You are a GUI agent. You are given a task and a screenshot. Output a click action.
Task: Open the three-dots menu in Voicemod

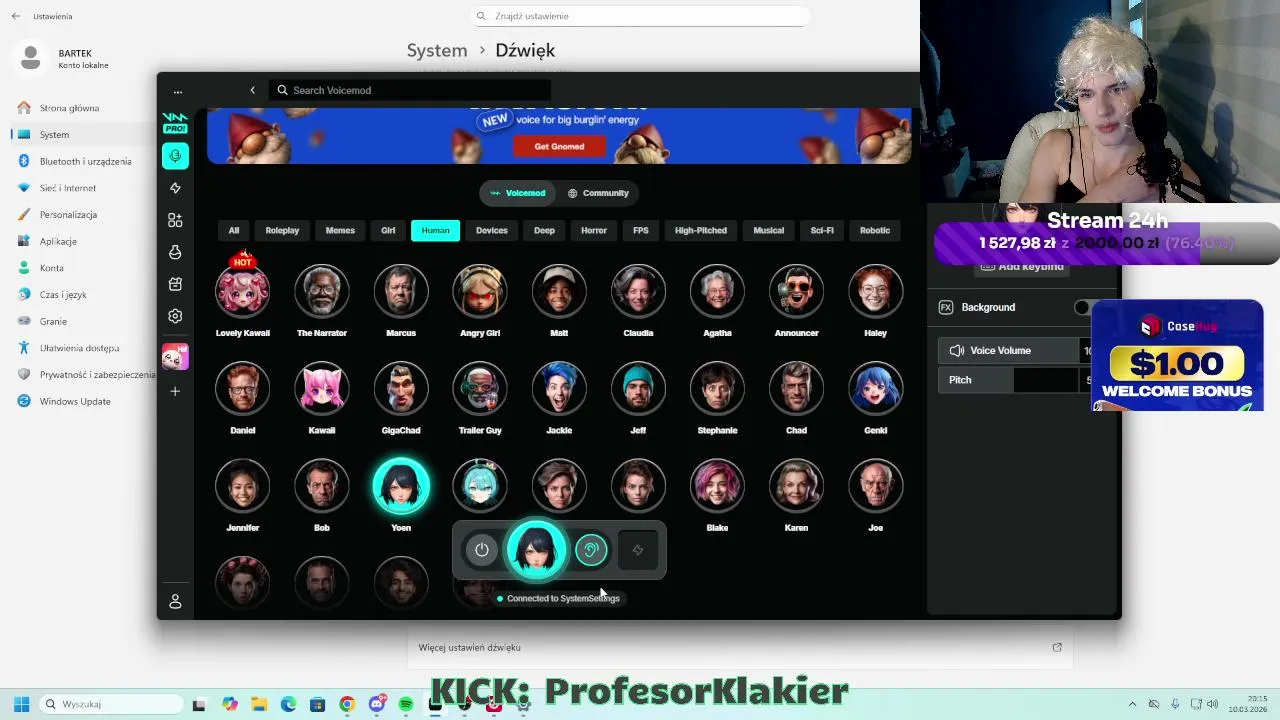[x=178, y=91]
